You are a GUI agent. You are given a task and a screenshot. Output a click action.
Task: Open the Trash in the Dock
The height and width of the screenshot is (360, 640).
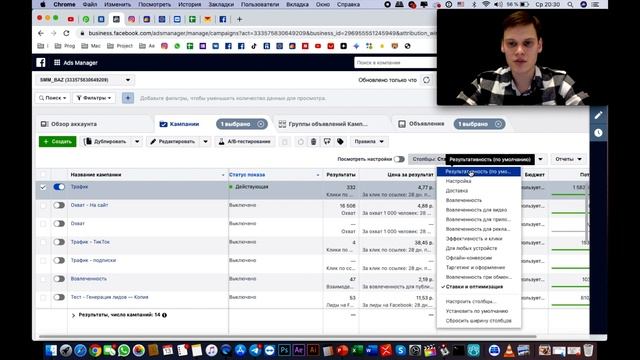pos(588,350)
